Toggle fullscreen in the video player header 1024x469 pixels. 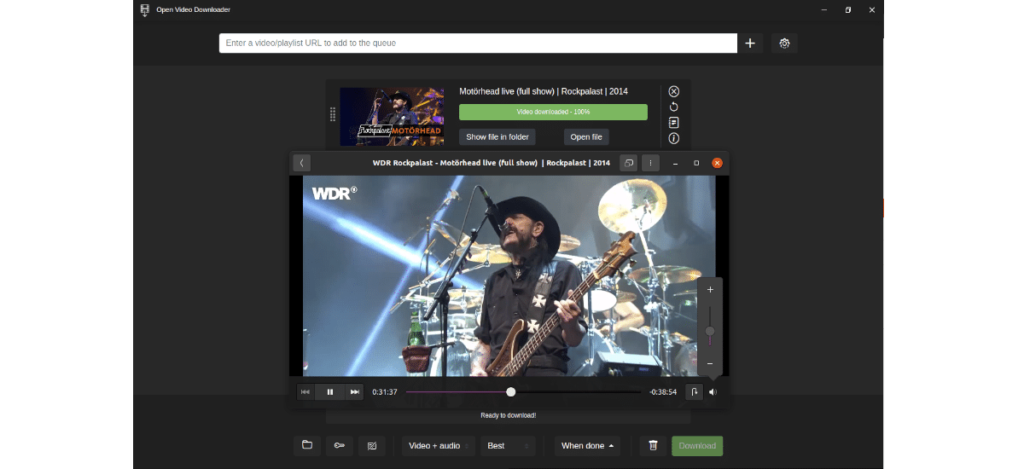coord(628,163)
